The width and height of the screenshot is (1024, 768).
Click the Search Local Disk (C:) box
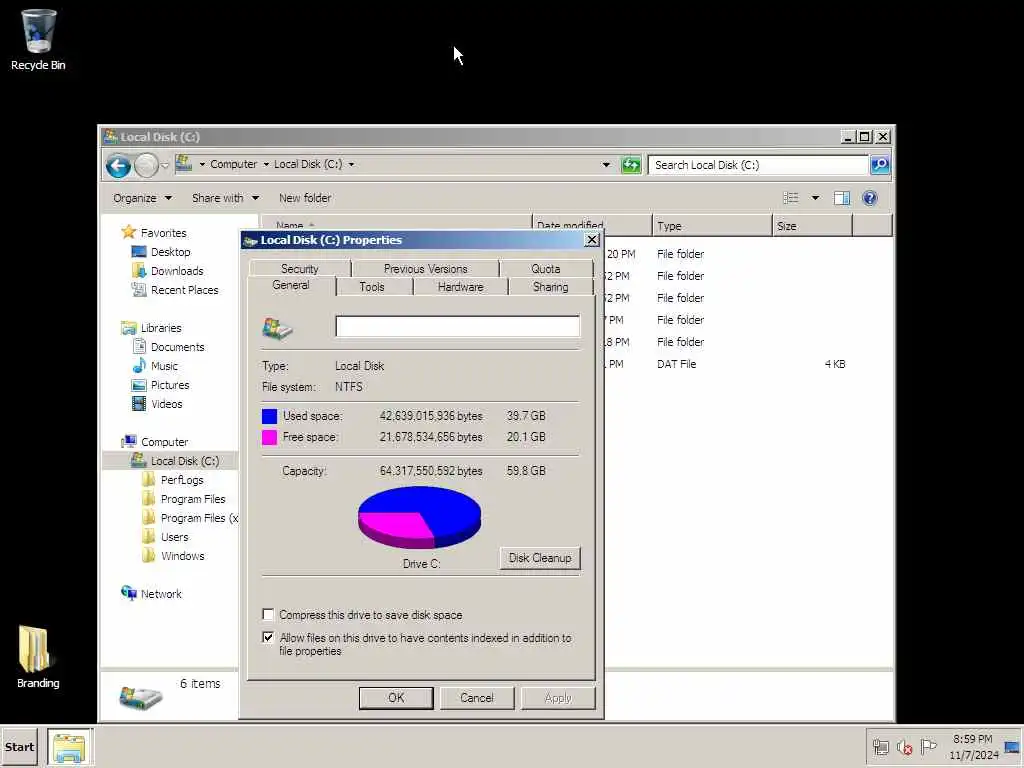coord(758,165)
